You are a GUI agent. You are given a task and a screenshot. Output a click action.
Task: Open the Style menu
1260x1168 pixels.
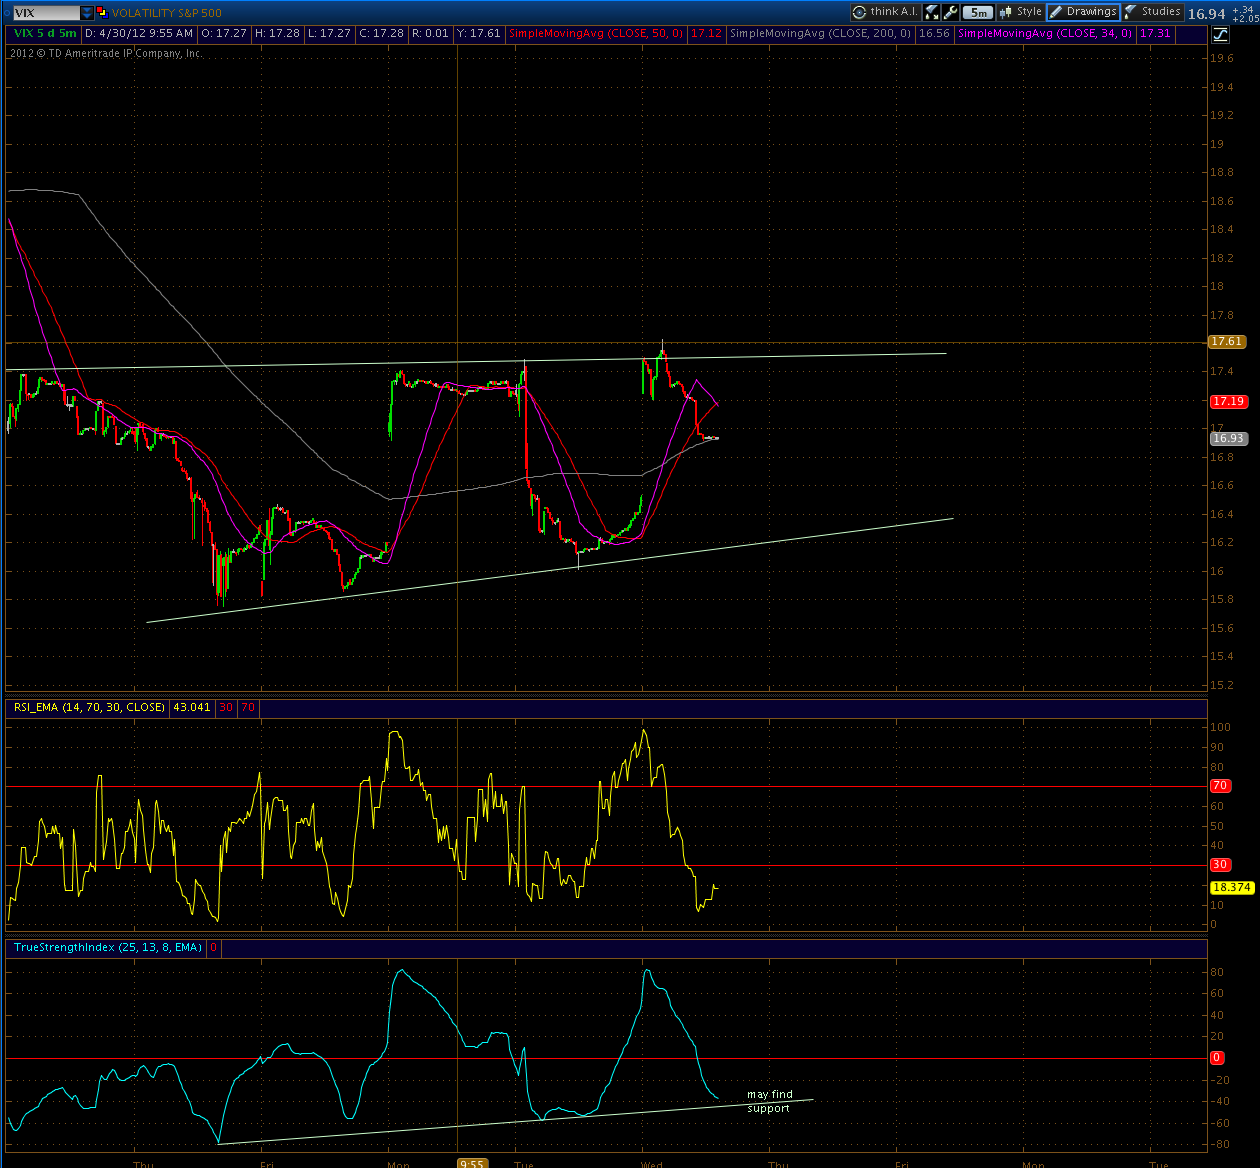(x=1020, y=12)
